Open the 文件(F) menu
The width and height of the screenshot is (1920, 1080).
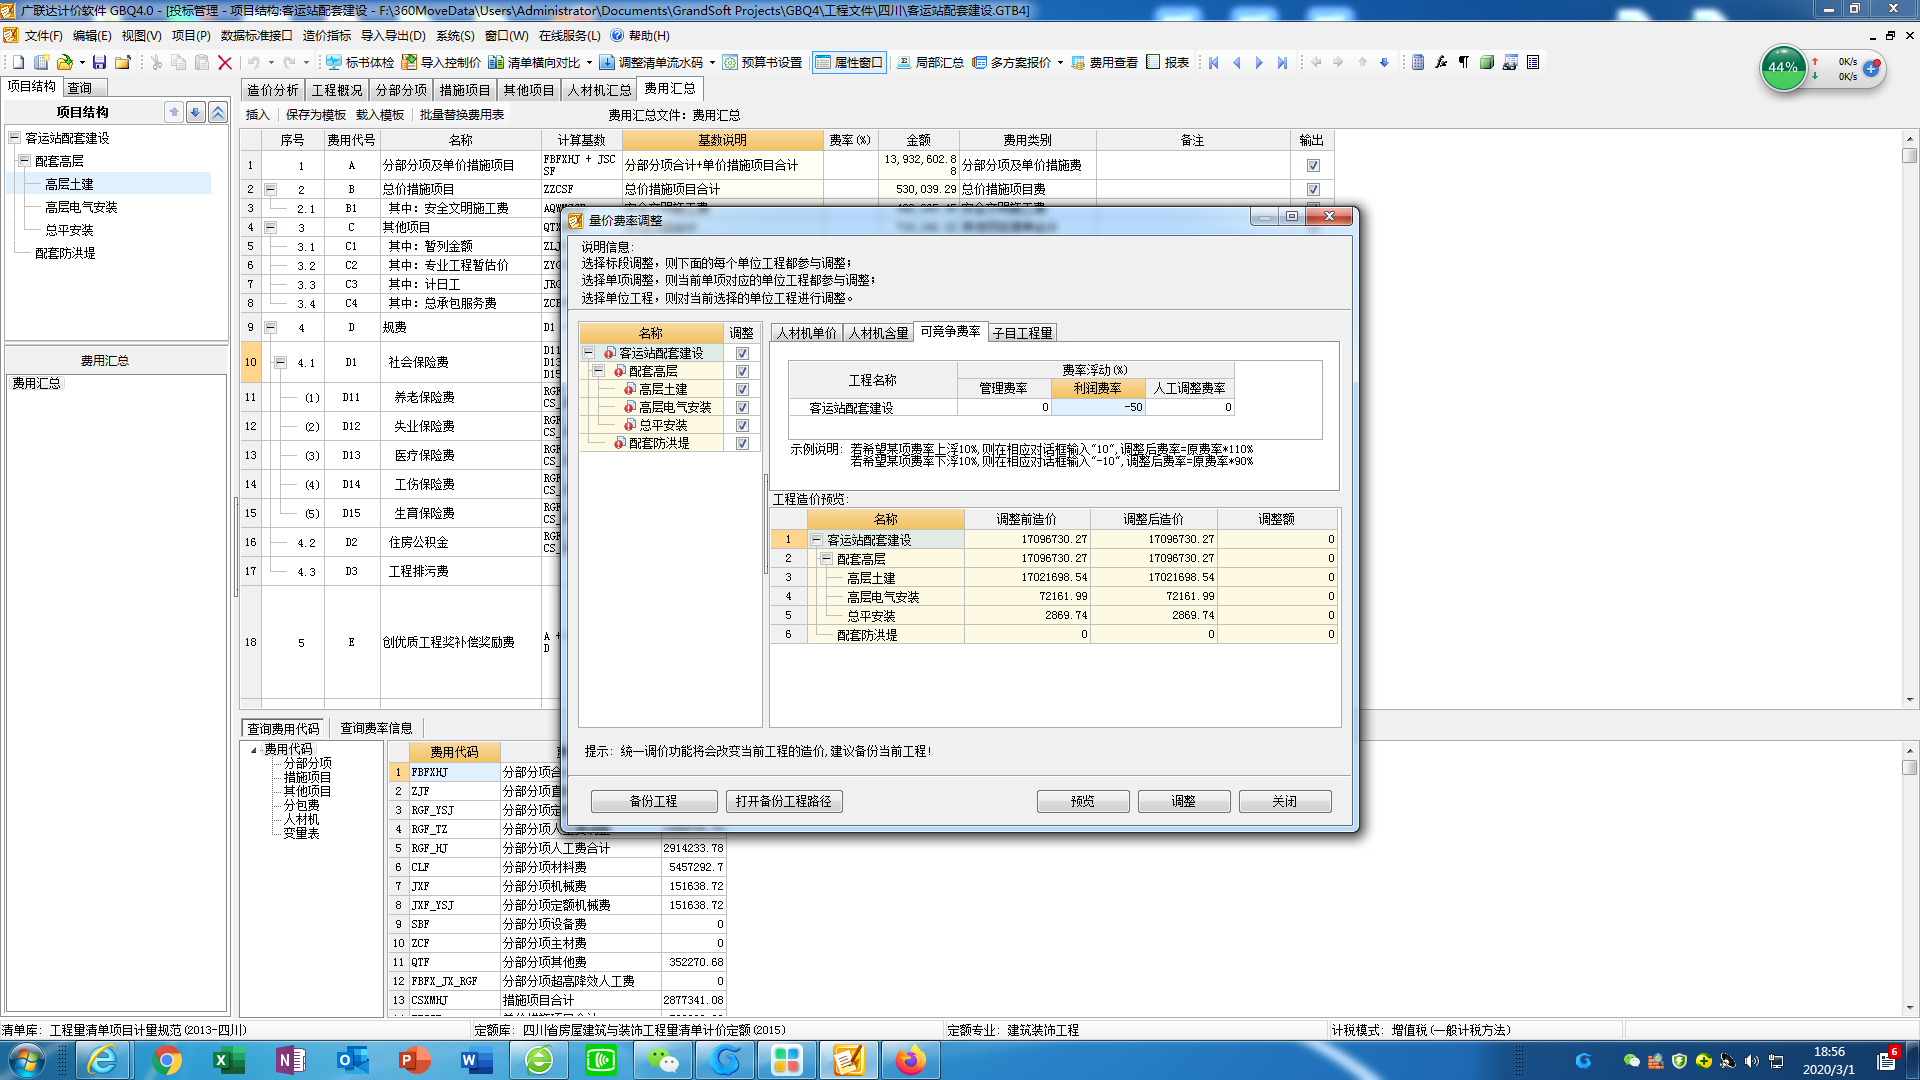point(43,35)
